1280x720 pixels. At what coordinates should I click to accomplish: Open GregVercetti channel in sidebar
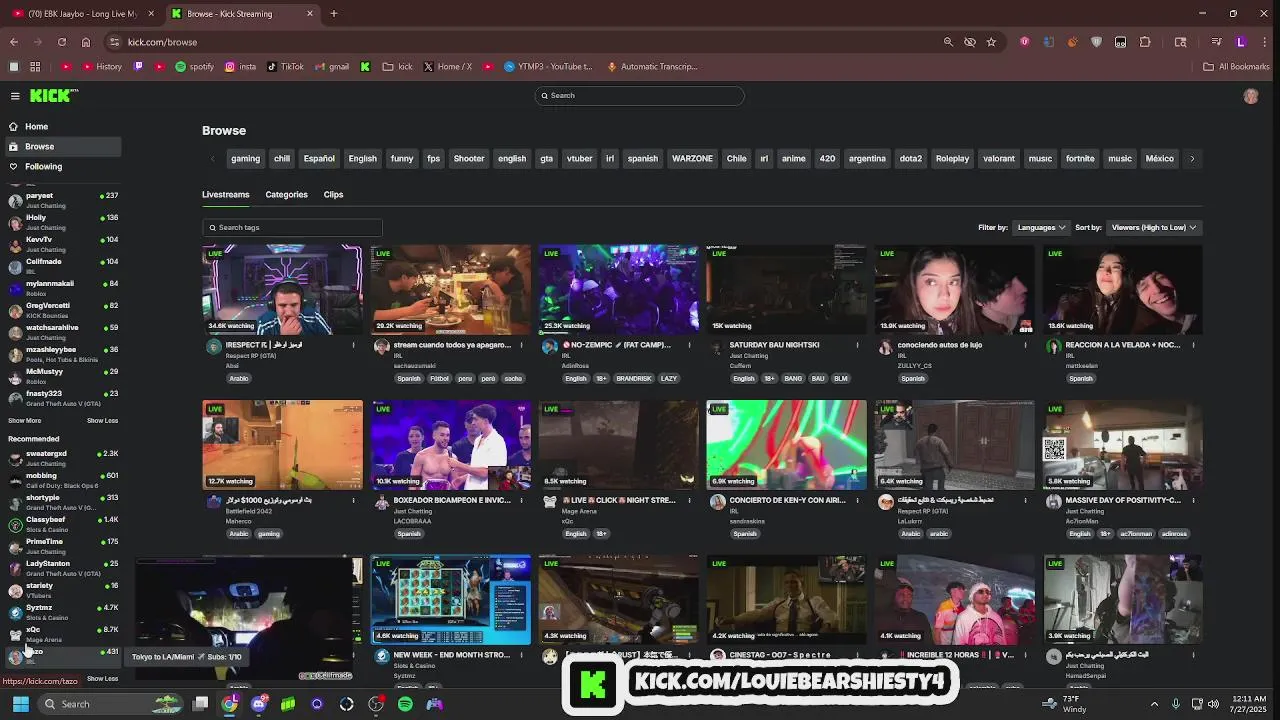click(63, 310)
